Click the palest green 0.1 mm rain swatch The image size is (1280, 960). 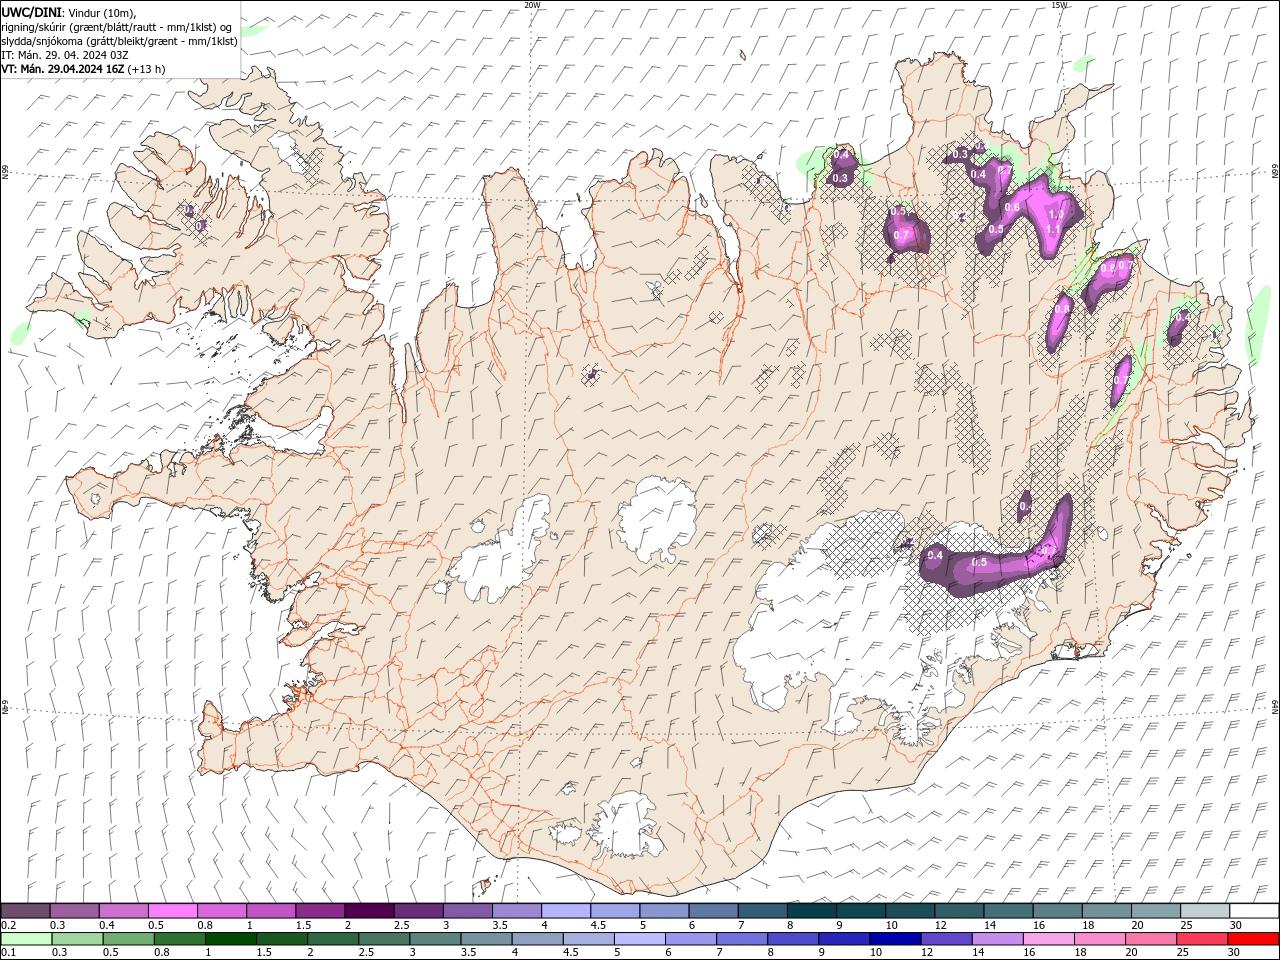(26, 939)
